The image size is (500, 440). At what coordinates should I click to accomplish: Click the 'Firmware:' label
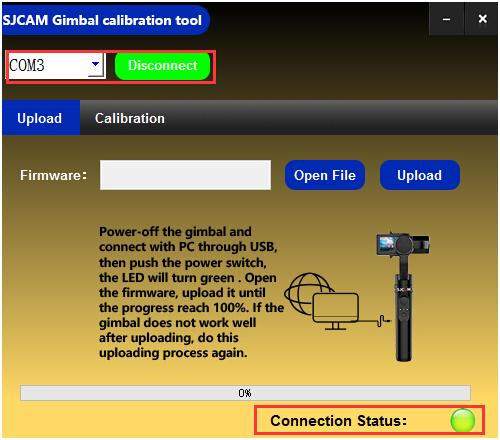click(x=53, y=175)
